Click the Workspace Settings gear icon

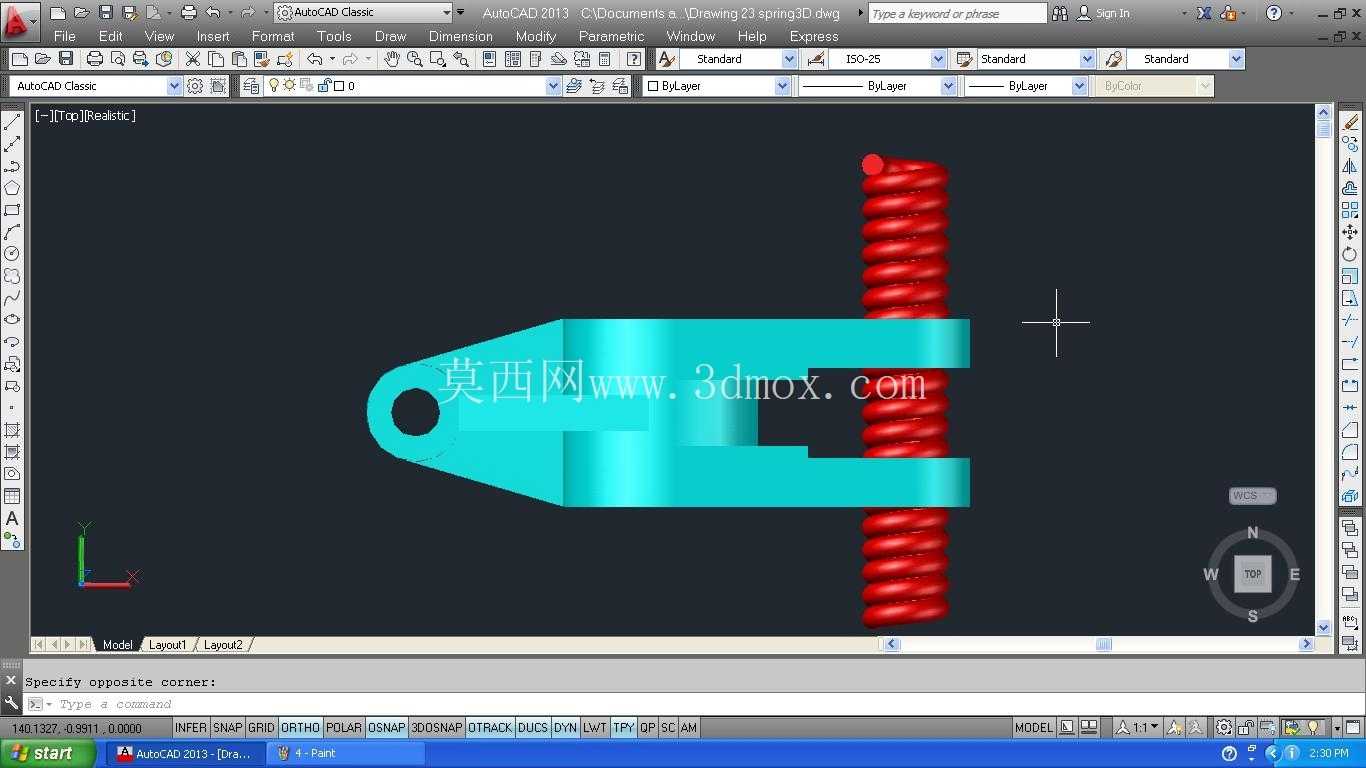(x=195, y=86)
